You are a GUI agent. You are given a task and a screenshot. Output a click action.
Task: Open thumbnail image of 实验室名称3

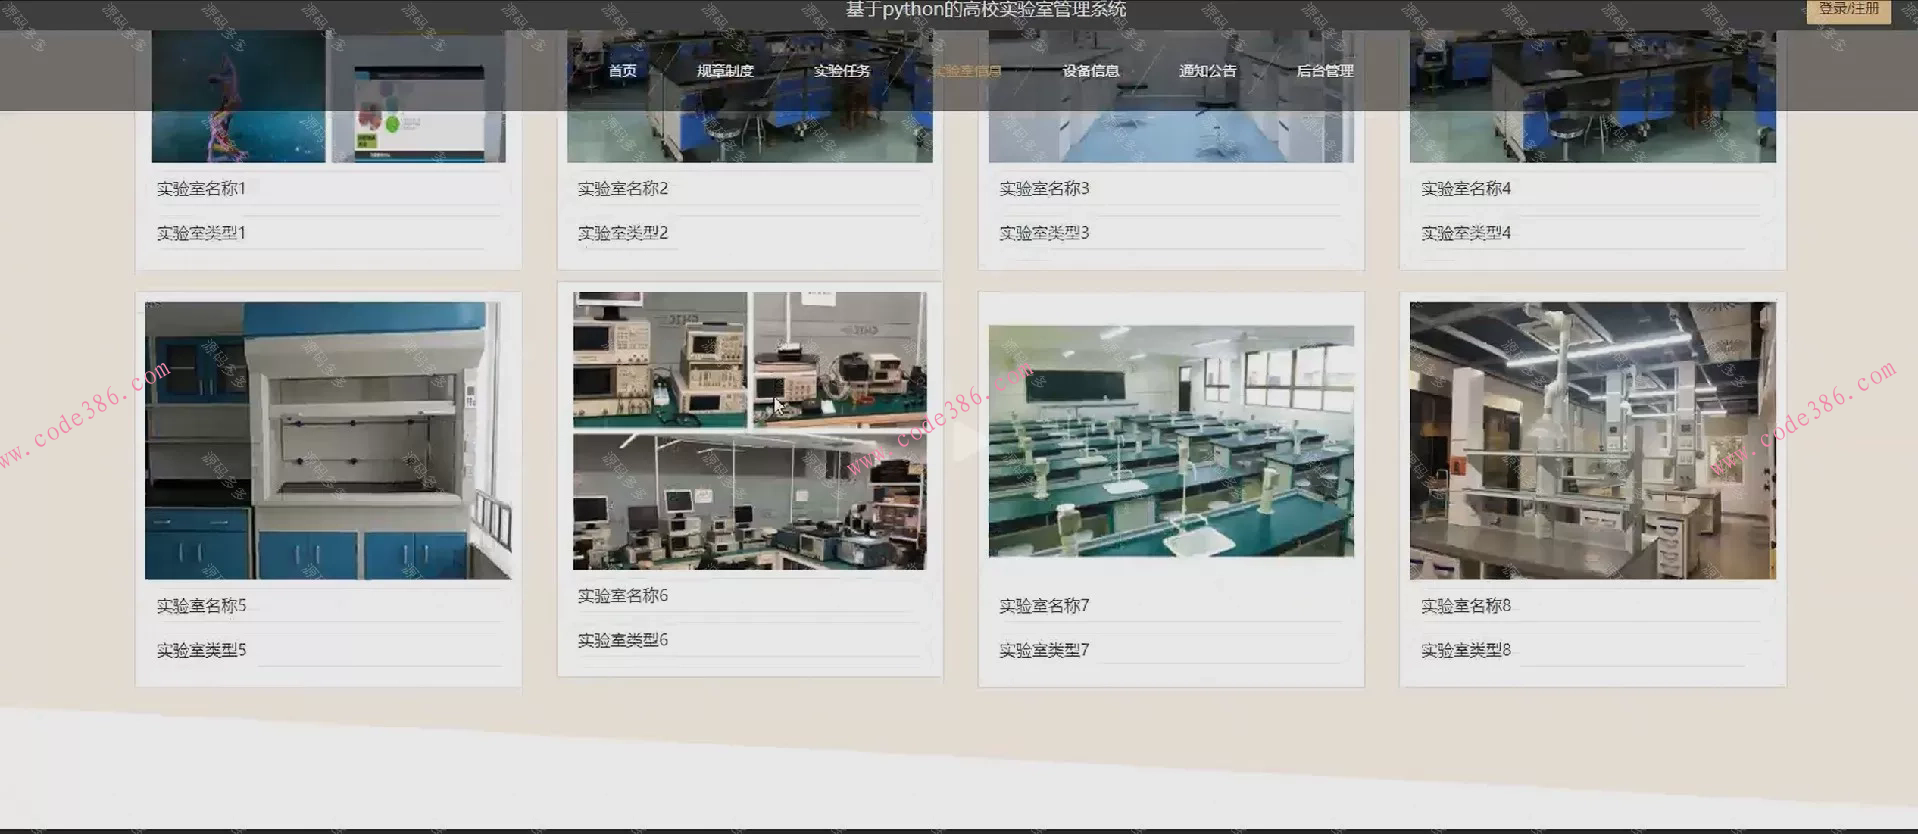pyautogui.click(x=1171, y=96)
